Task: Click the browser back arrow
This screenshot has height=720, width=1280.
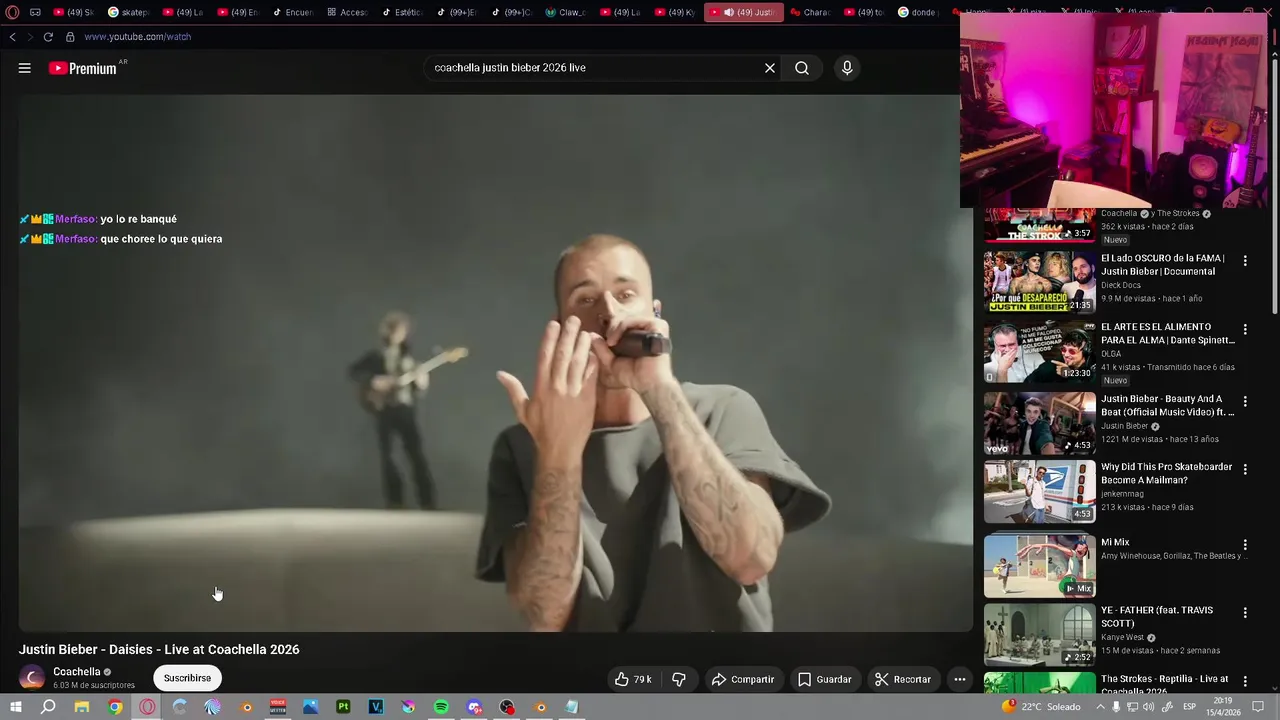Action: click(x=12, y=37)
